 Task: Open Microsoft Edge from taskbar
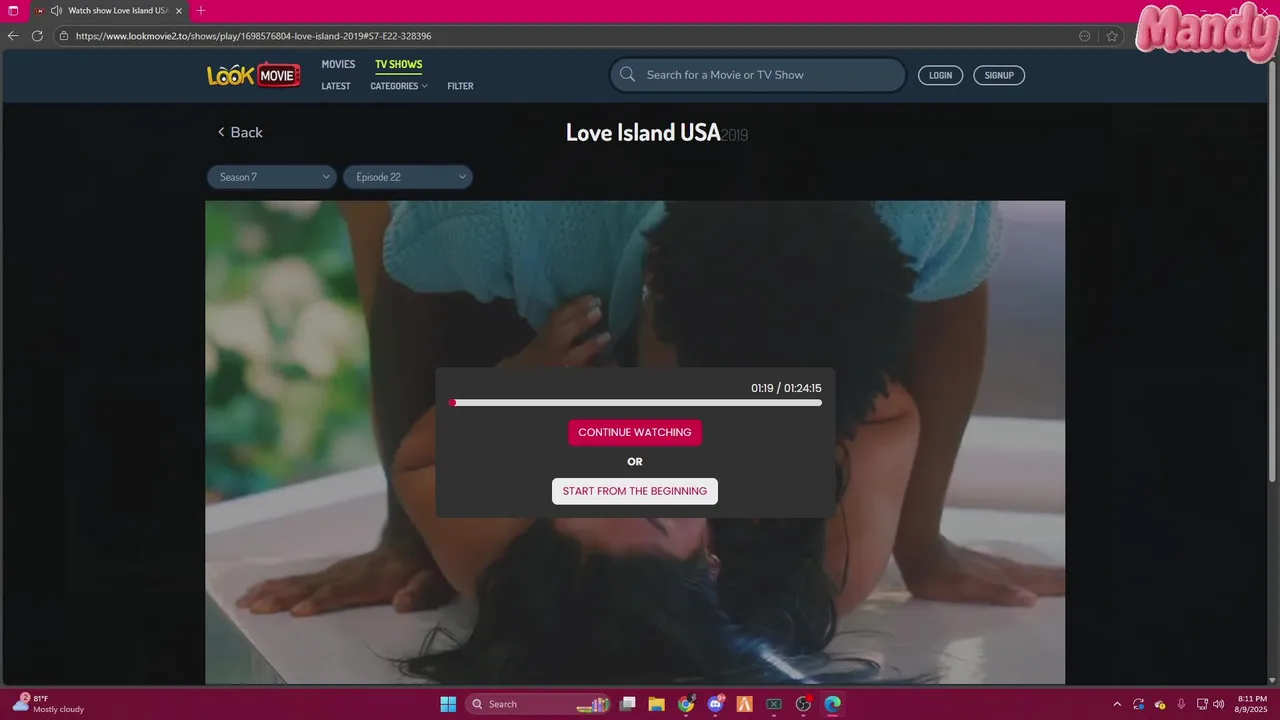coord(832,704)
